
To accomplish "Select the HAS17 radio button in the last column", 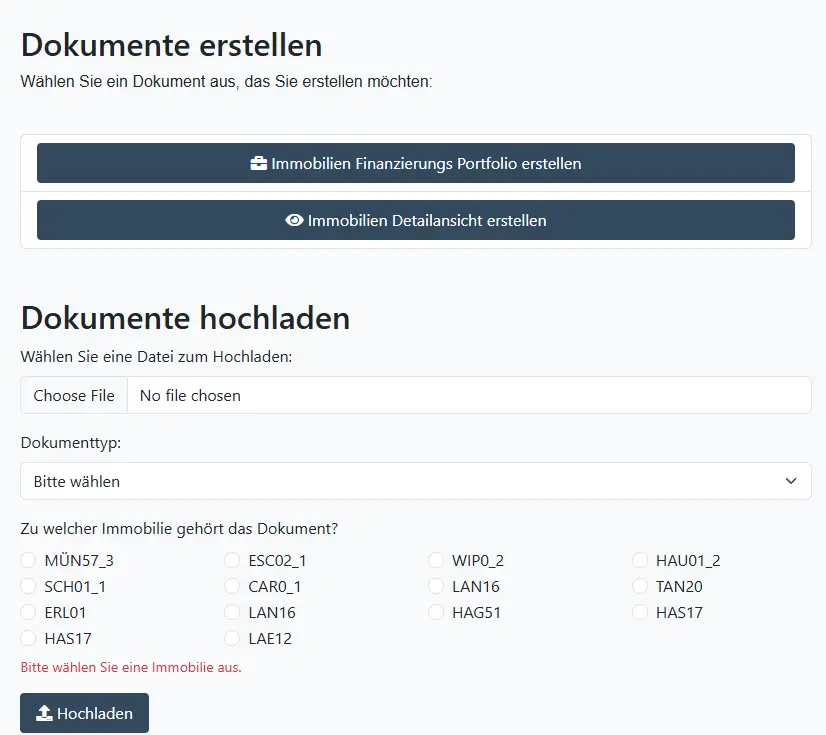I will click(640, 612).
